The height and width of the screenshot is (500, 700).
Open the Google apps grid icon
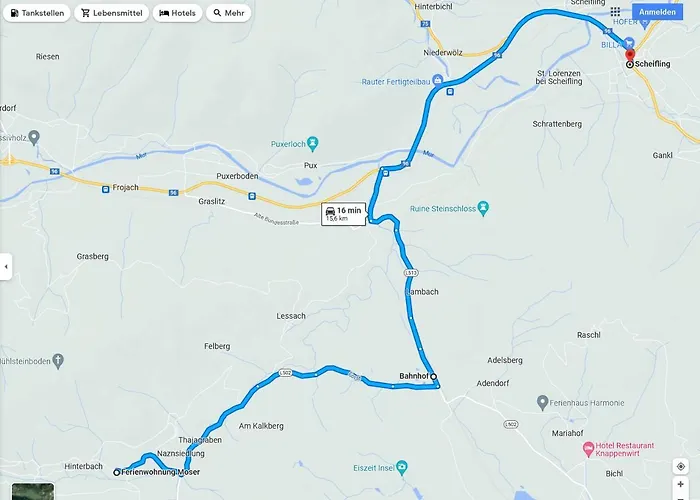(615, 12)
